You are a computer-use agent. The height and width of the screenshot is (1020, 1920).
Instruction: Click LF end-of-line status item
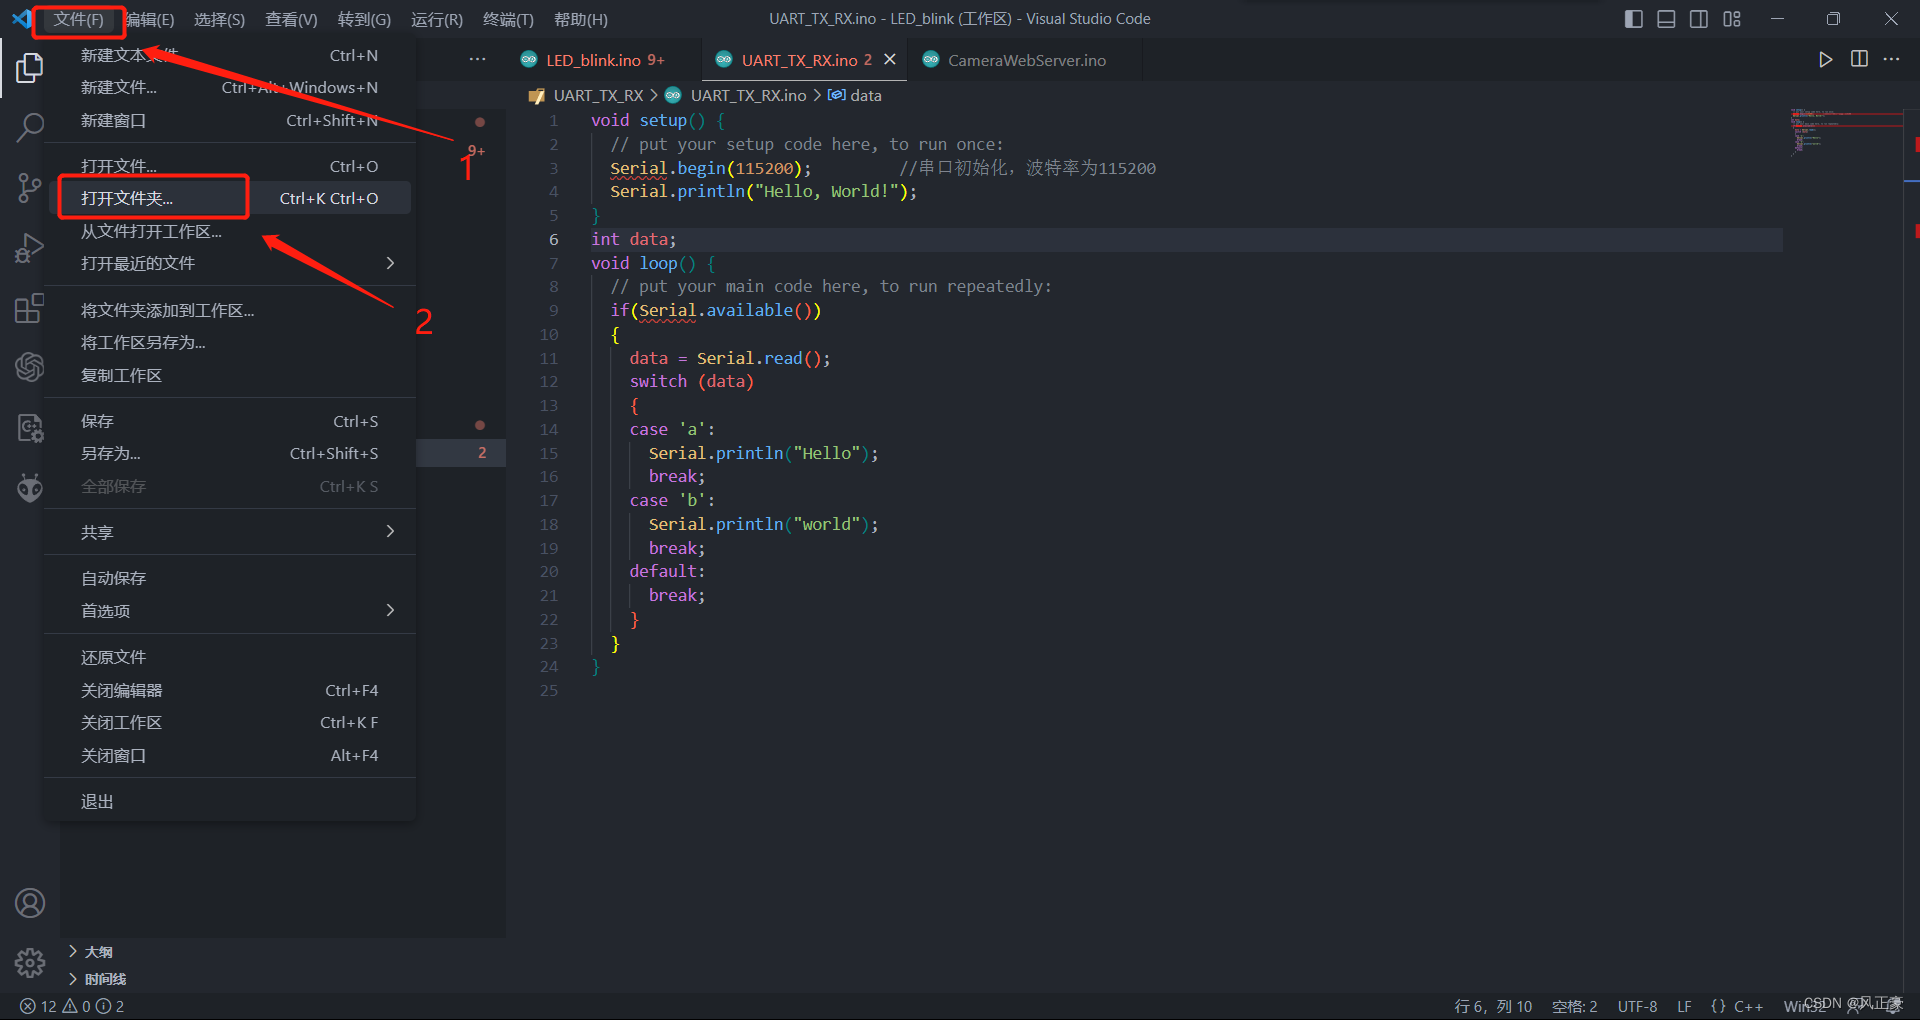coord(1684,1006)
